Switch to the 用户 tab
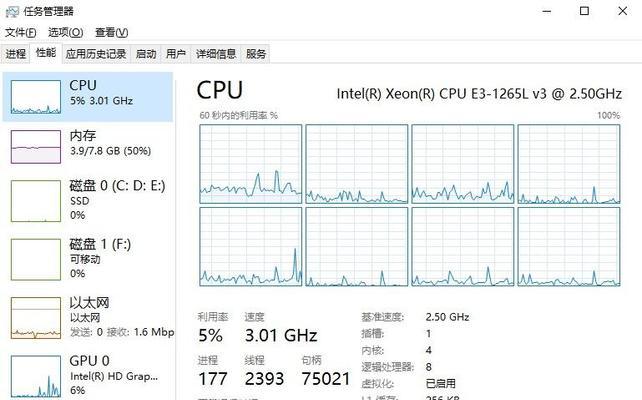Image resolution: width=642 pixels, height=400 pixels. [176, 54]
